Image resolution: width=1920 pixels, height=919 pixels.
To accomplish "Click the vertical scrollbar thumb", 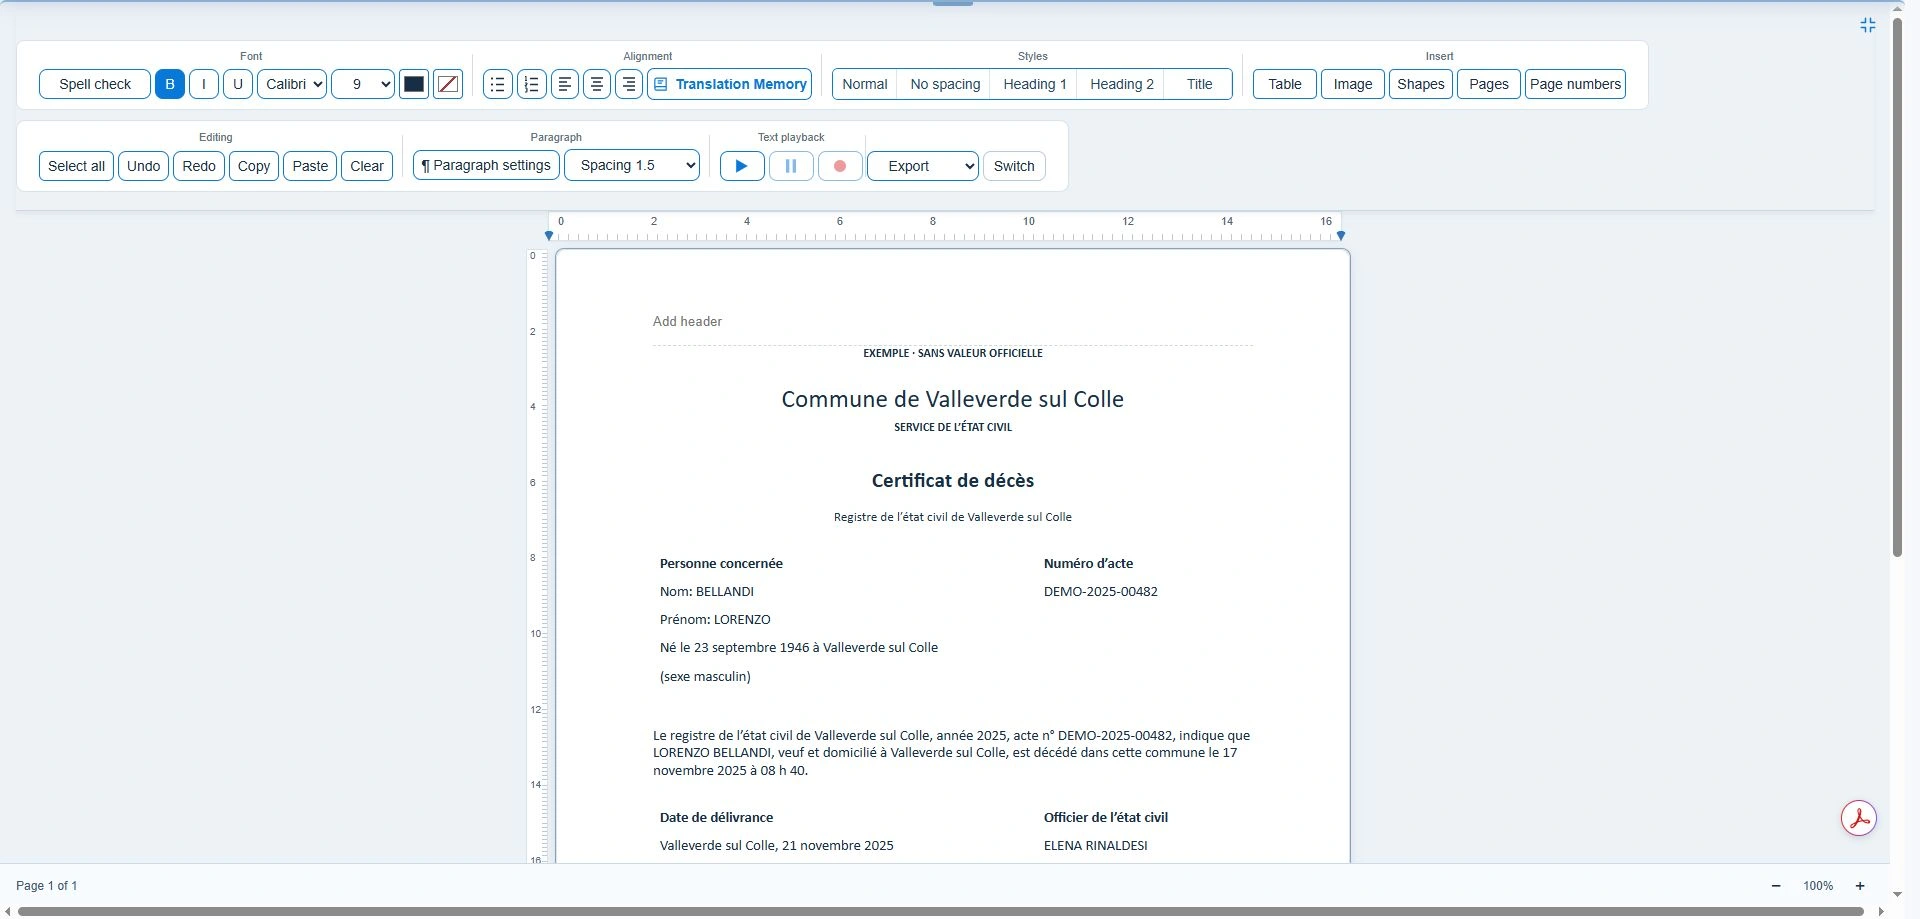I will 1897,287.
